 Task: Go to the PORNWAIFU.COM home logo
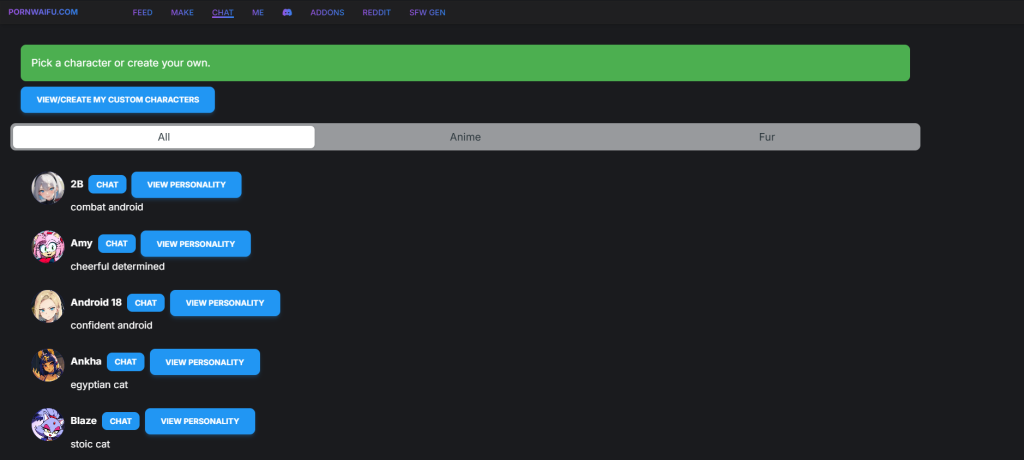click(43, 12)
